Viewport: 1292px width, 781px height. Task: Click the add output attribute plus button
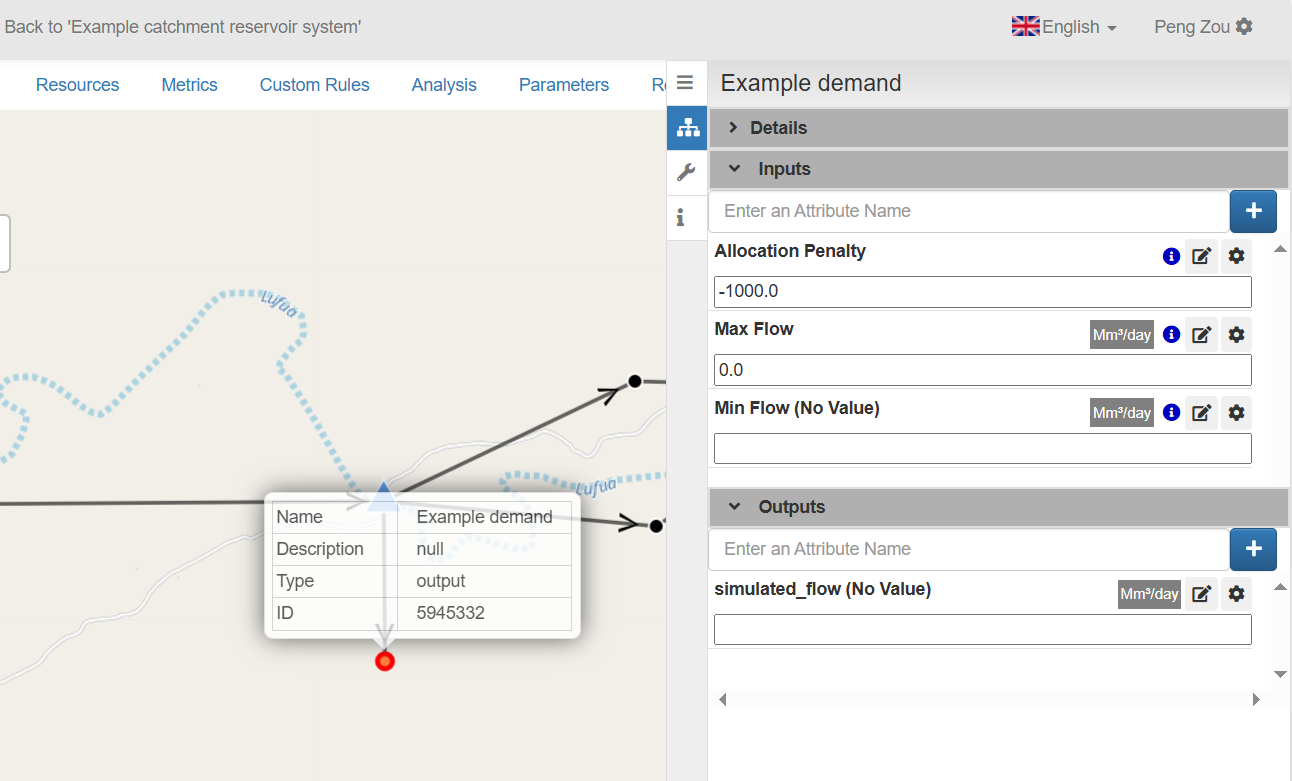pos(1253,549)
